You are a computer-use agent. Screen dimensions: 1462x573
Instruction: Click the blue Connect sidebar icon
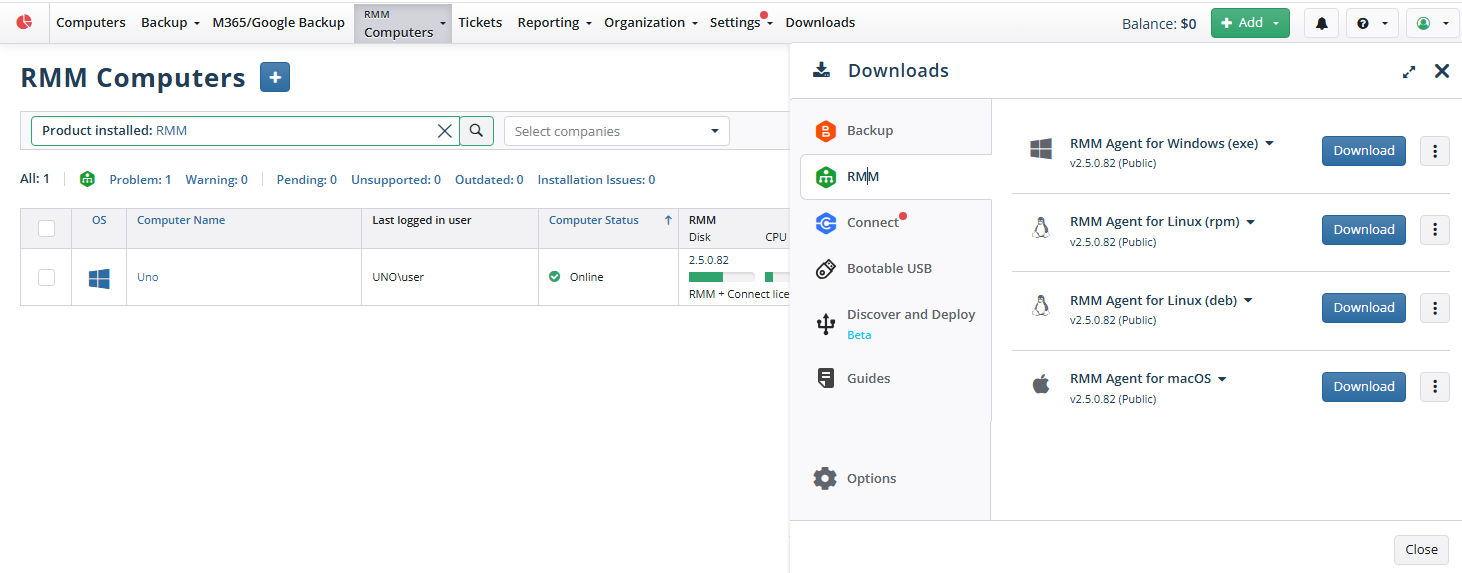[x=825, y=223]
